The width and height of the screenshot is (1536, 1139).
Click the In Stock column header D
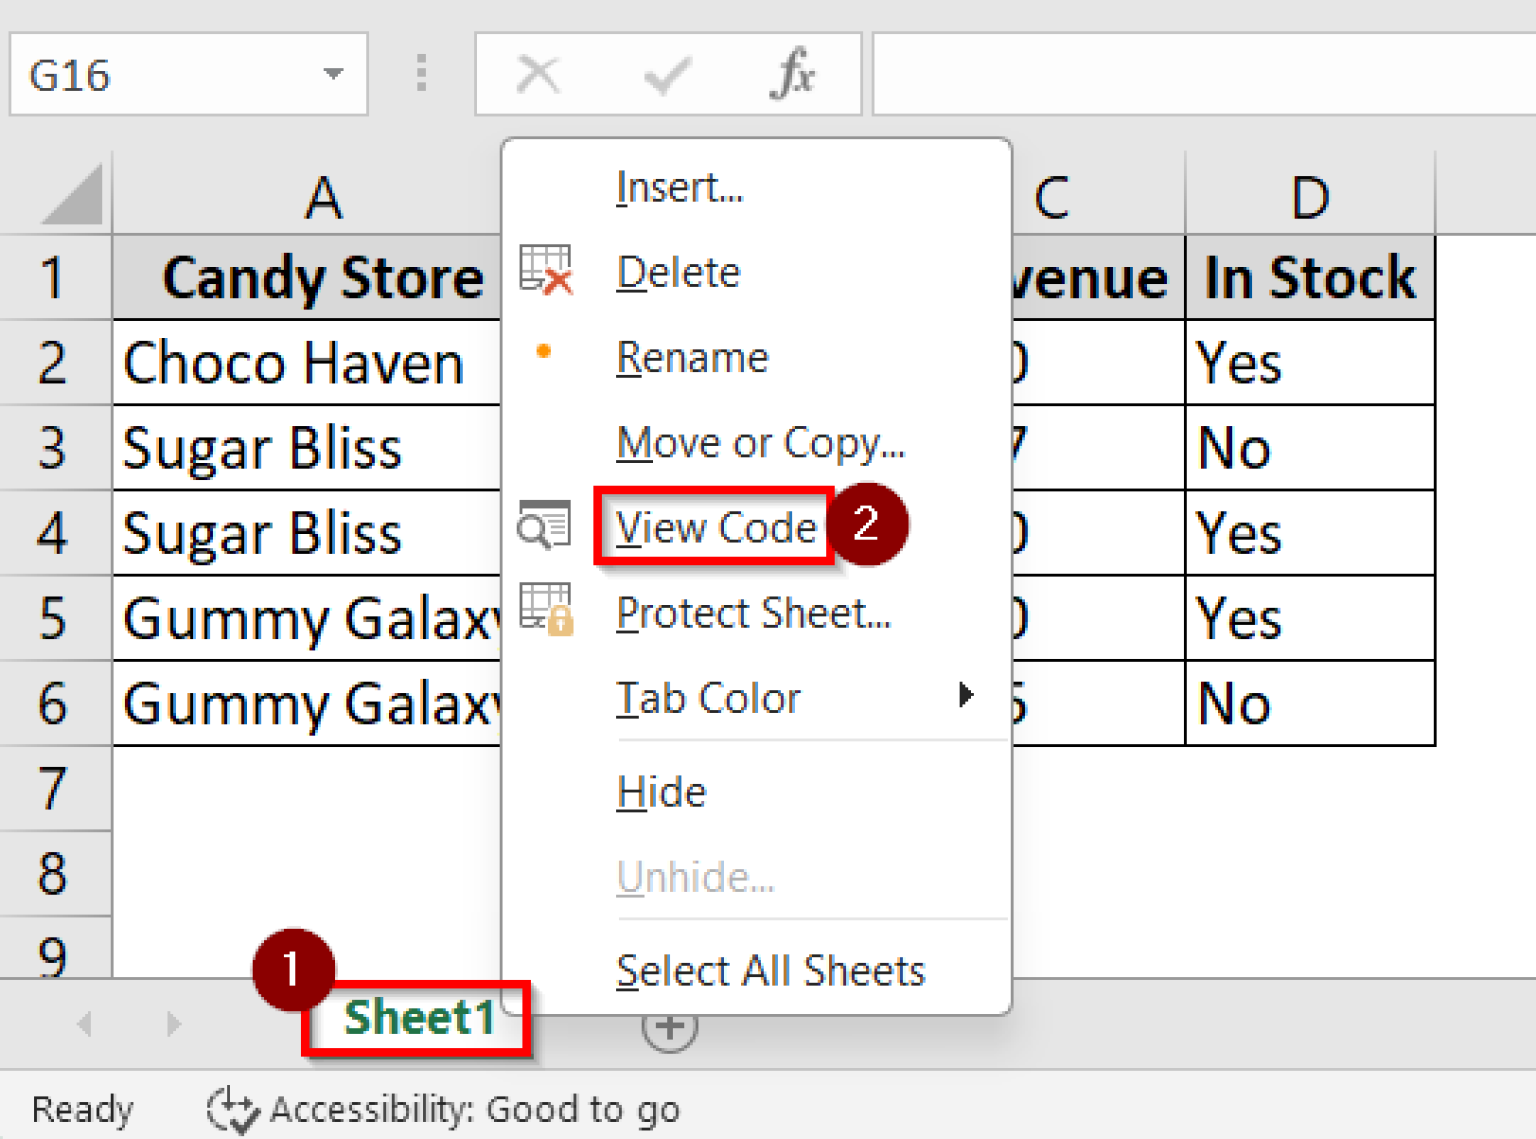click(x=1310, y=196)
